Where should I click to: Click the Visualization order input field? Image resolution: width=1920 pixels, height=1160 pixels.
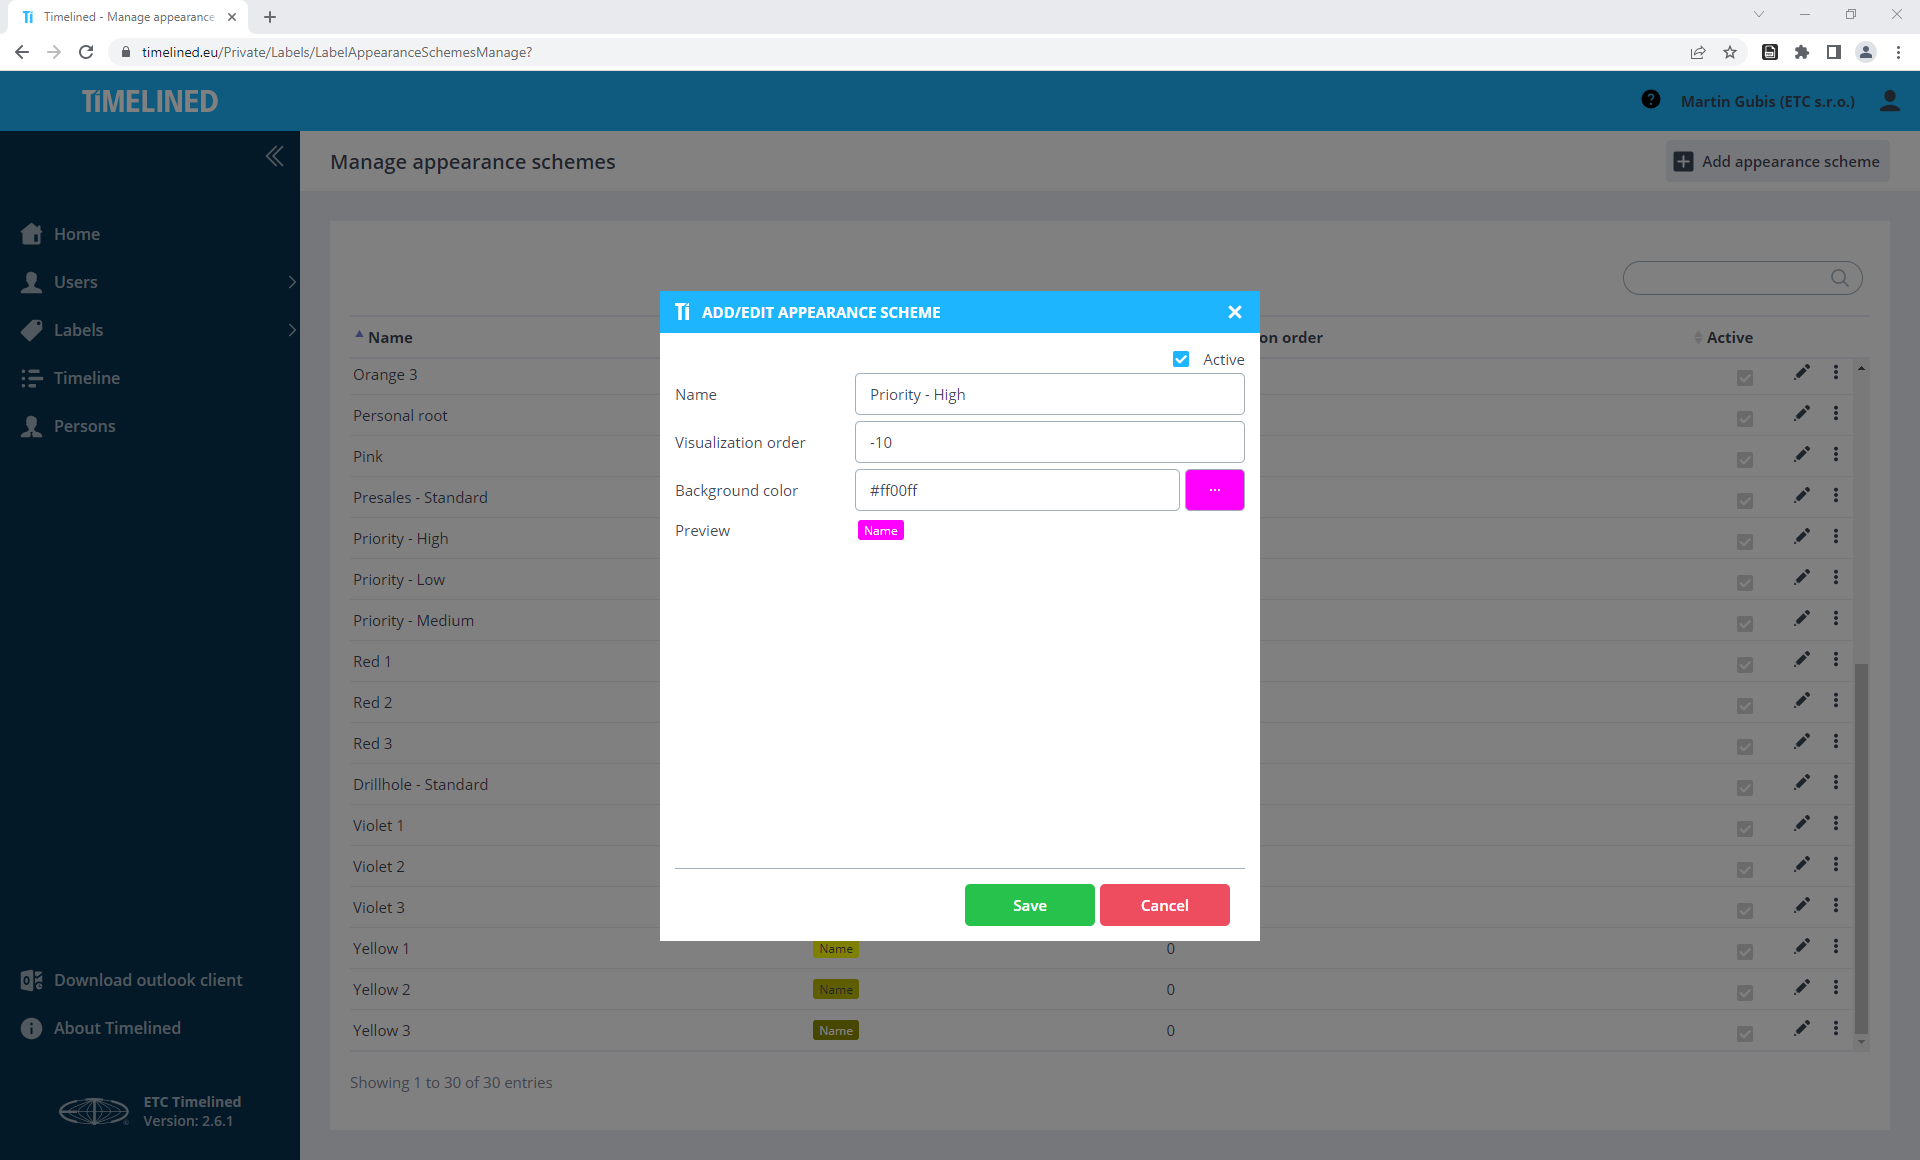tap(1049, 442)
